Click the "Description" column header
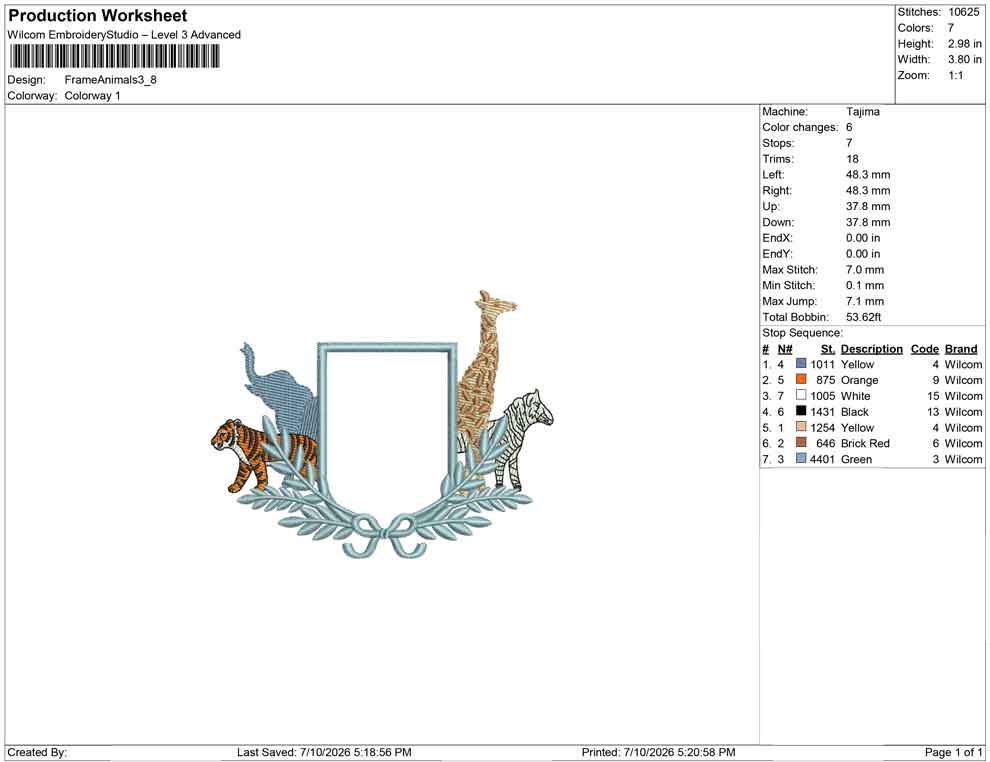 pos(872,348)
